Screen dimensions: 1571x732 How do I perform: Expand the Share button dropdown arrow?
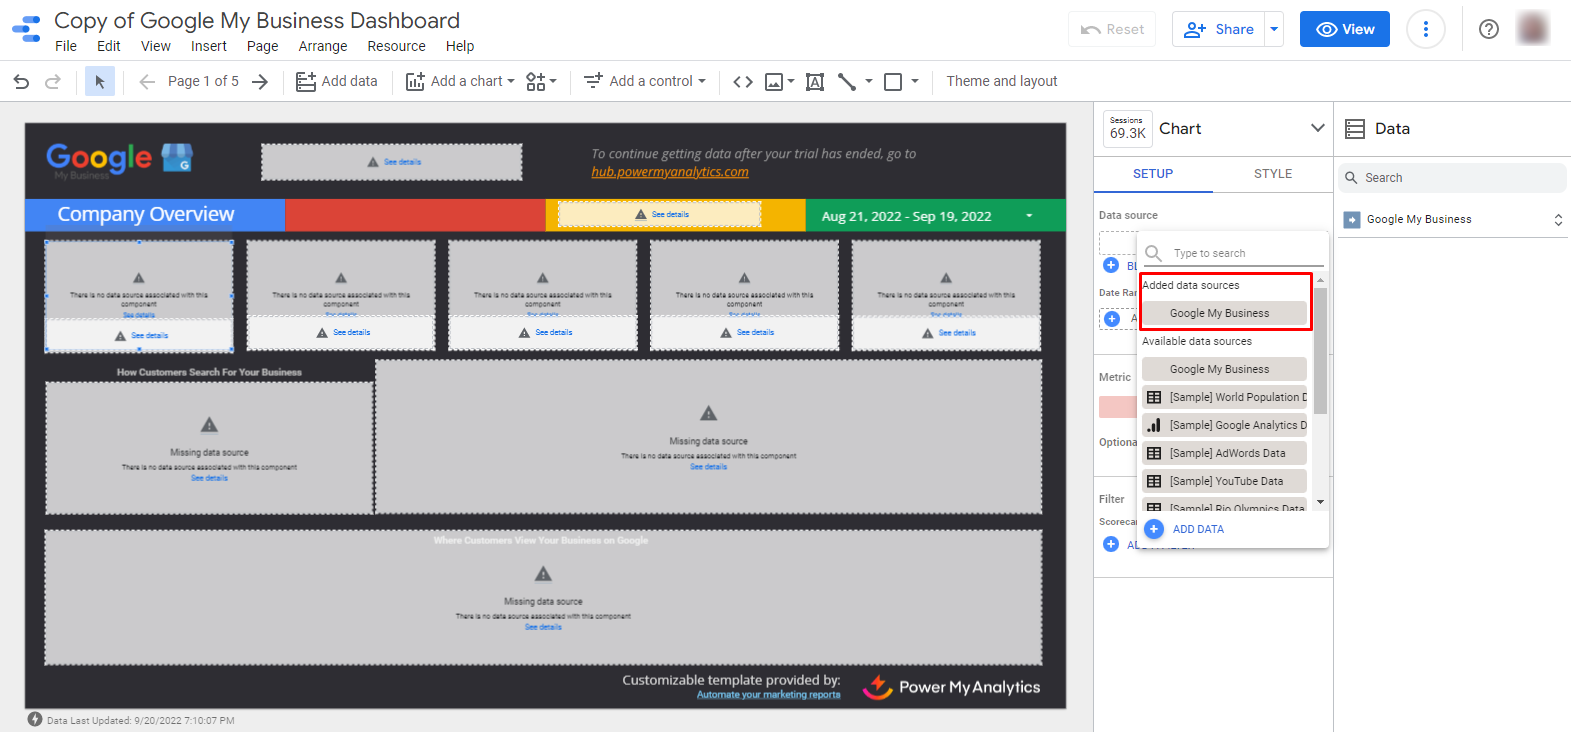(1274, 29)
